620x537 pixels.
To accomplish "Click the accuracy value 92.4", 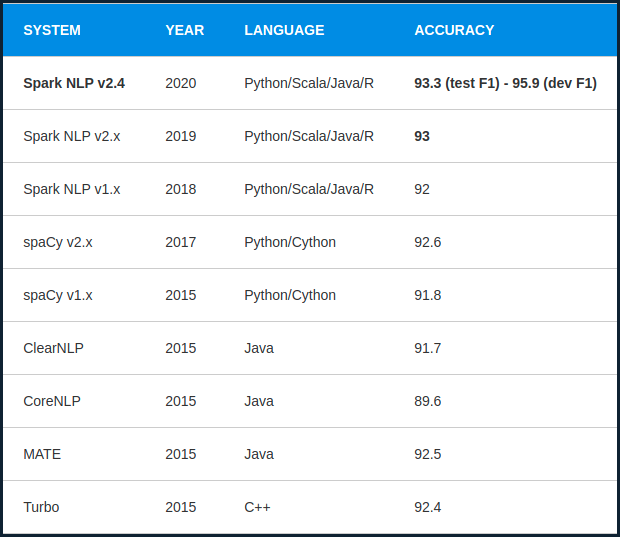I will tap(427, 507).
